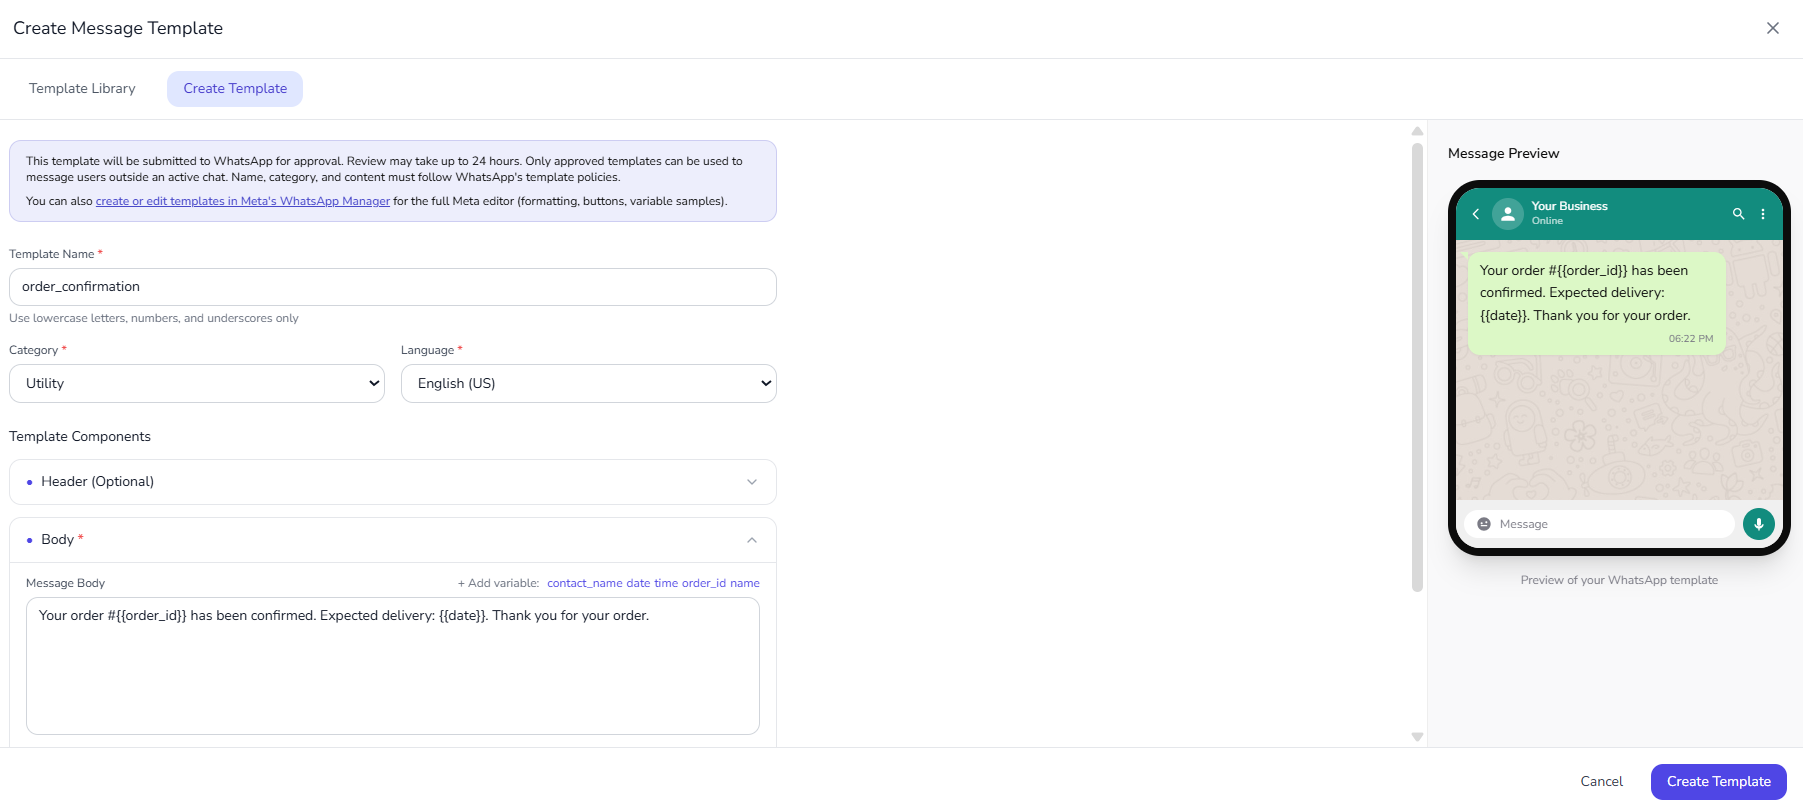Screen dimensions: 1803x812
Task: Add the order_id variable to body
Action: [x=703, y=584]
